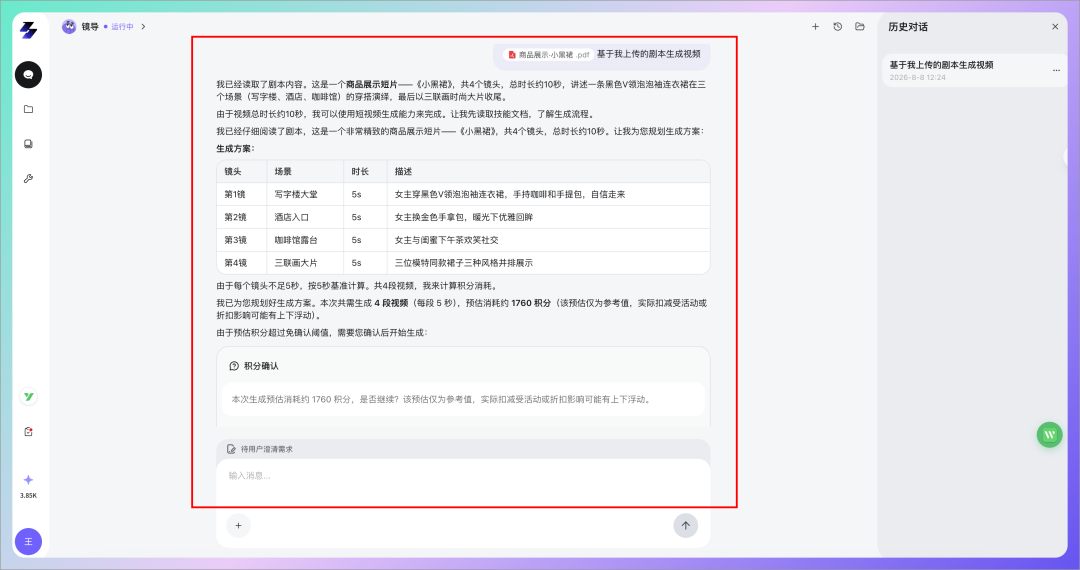1080x570 pixels.
Task: Click the description 三位模特同款裙子三种风格并排展示
Action: (464, 262)
